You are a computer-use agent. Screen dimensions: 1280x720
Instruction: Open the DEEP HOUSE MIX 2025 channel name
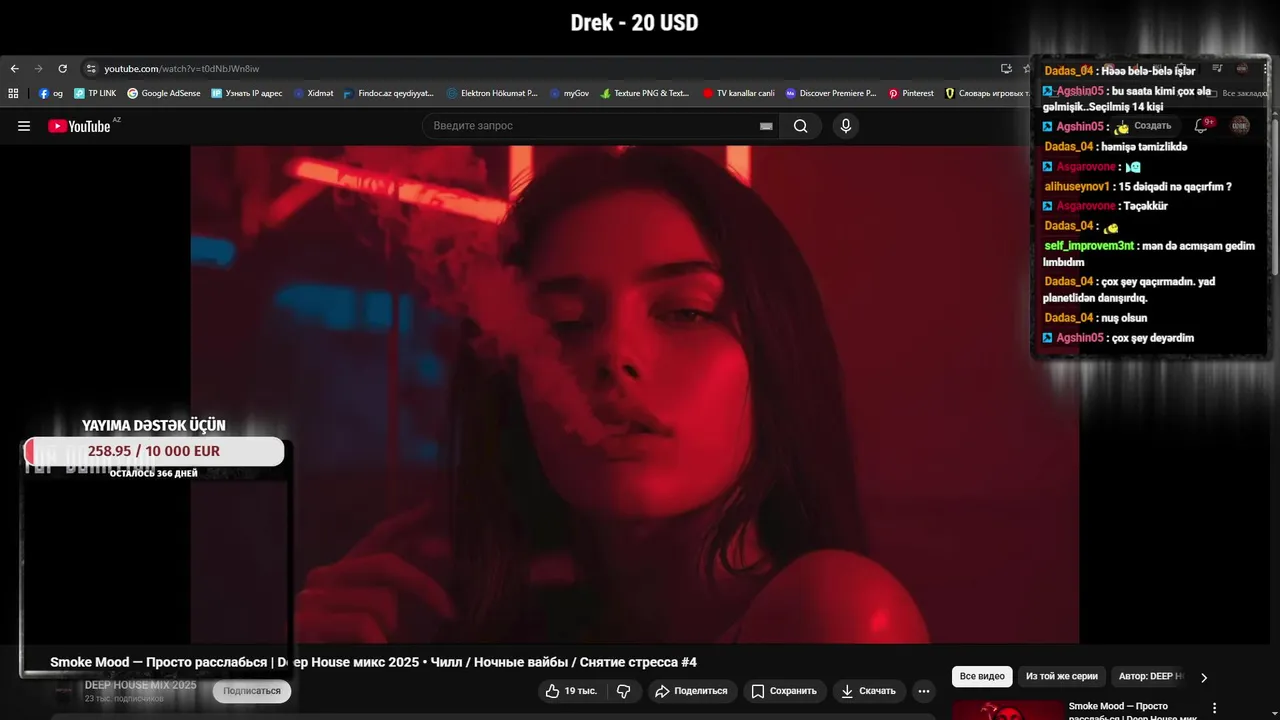pyautogui.click(x=140, y=685)
